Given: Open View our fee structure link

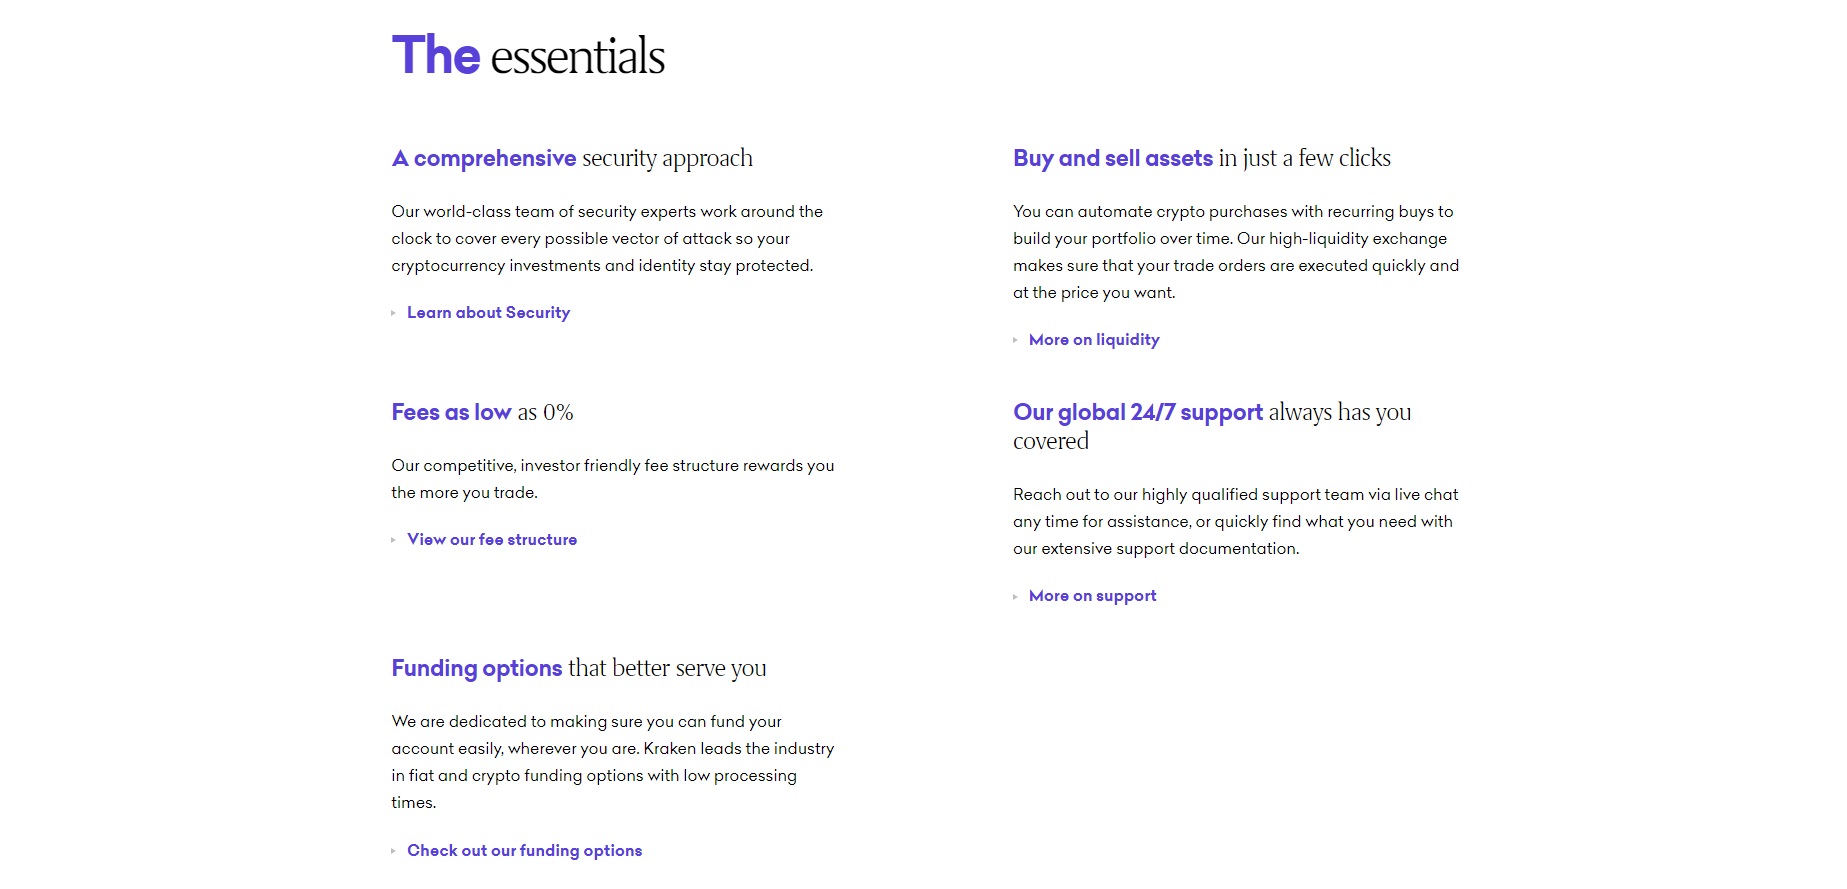Looking at the screenshot, I should coord(492,540).
